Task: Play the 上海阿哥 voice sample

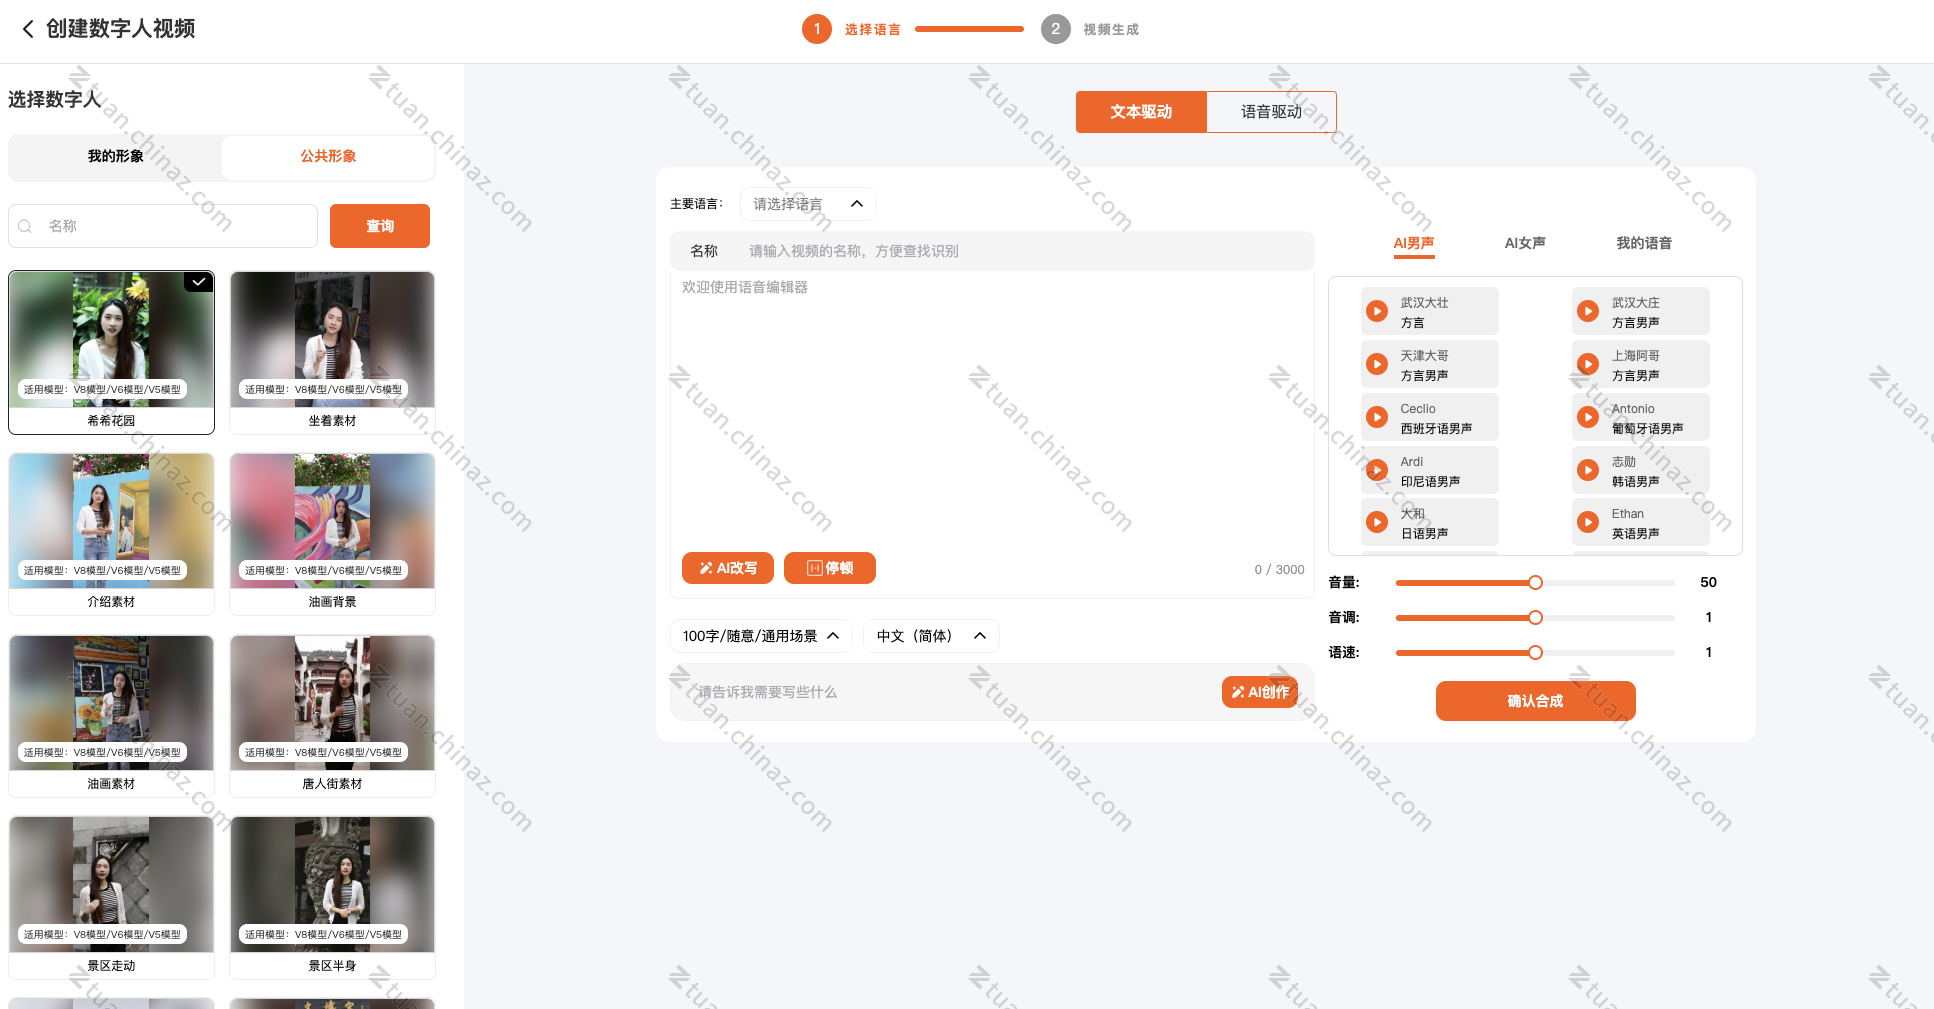Action: point(1588,364)
